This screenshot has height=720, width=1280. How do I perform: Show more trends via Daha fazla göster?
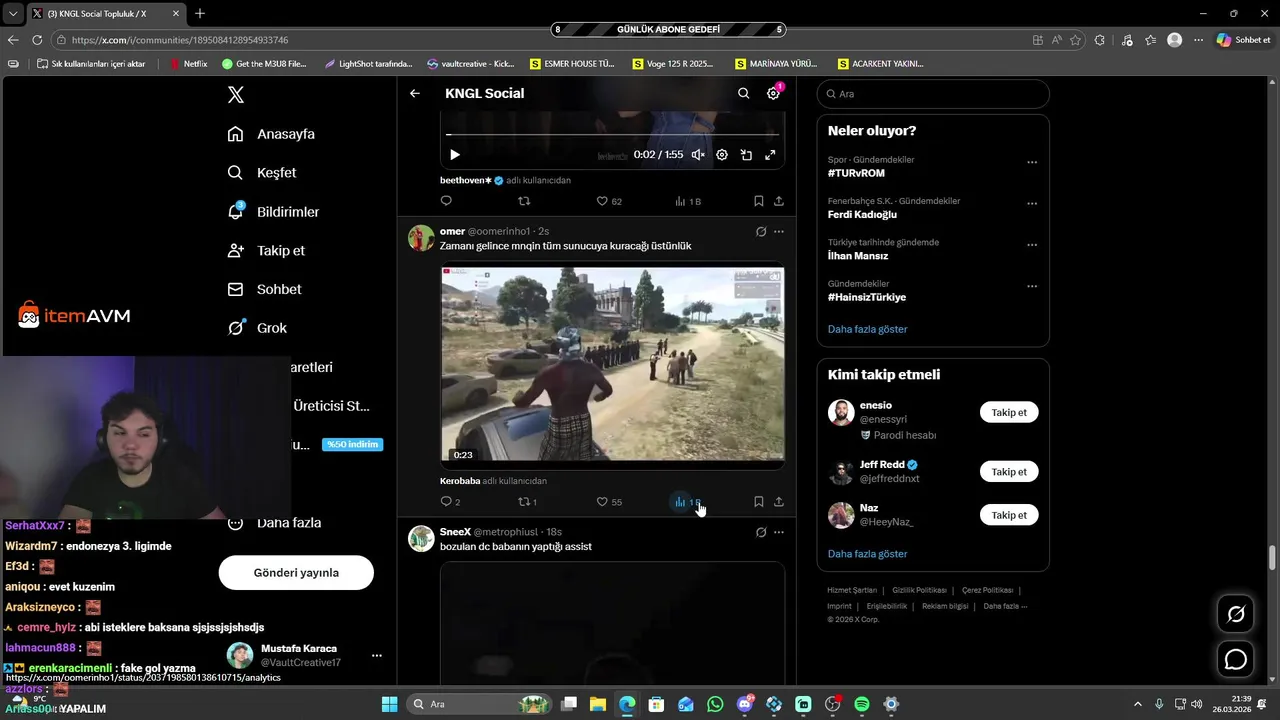click(x=867, y=329)
